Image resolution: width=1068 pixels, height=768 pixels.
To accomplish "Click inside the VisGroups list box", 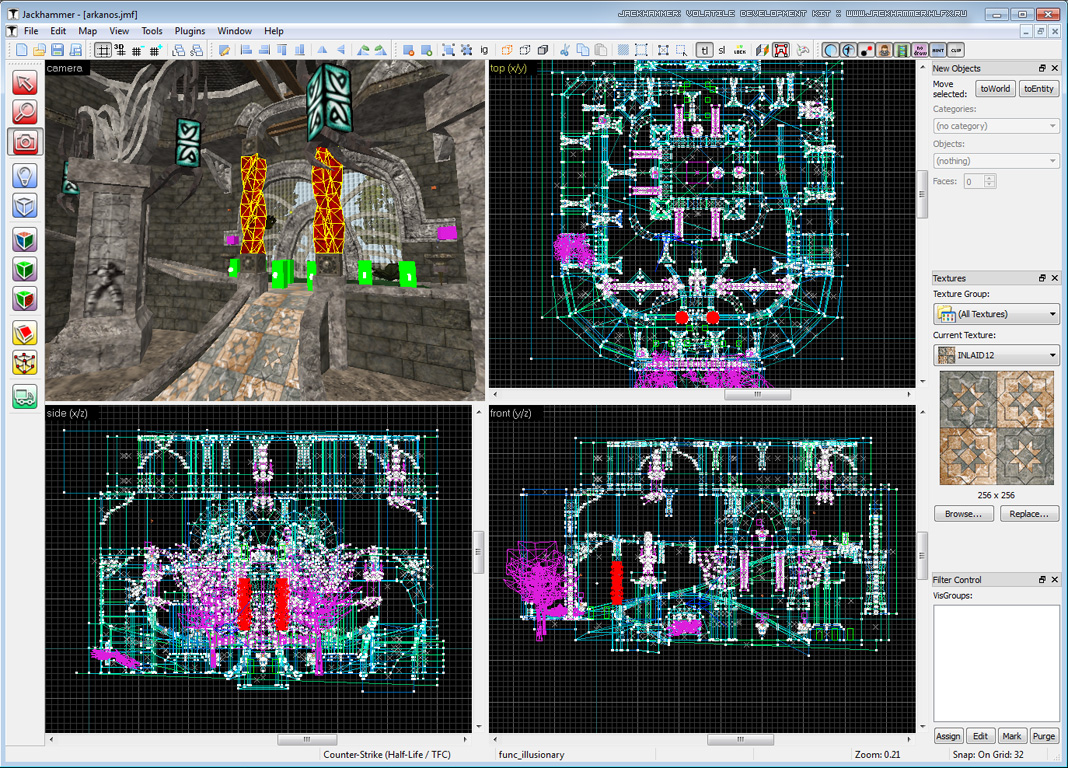I will pos(996,662).
